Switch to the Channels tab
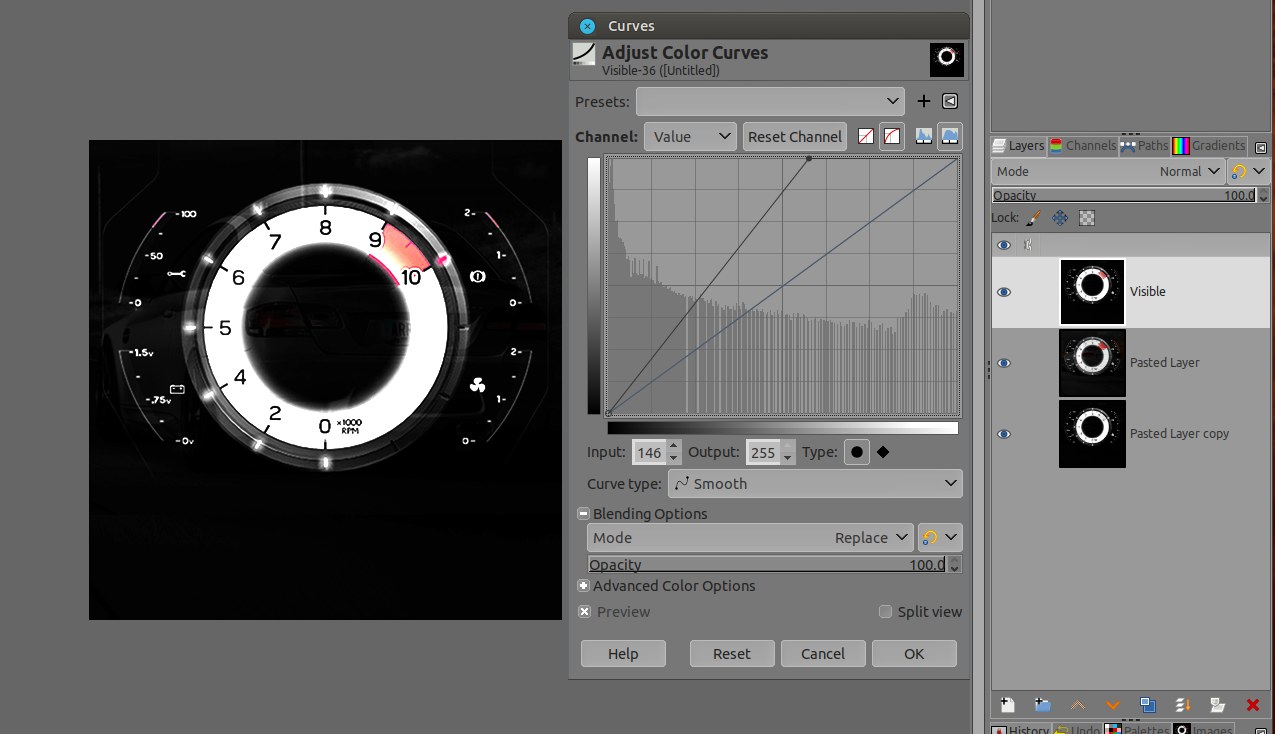The width and height of the screenshot is (1275, 734). [x=1082, y=146]
